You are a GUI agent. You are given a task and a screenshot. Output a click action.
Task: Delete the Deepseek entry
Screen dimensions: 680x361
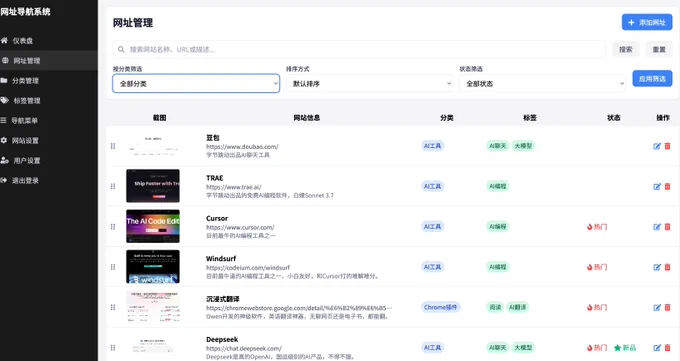[x=667, y=348]
